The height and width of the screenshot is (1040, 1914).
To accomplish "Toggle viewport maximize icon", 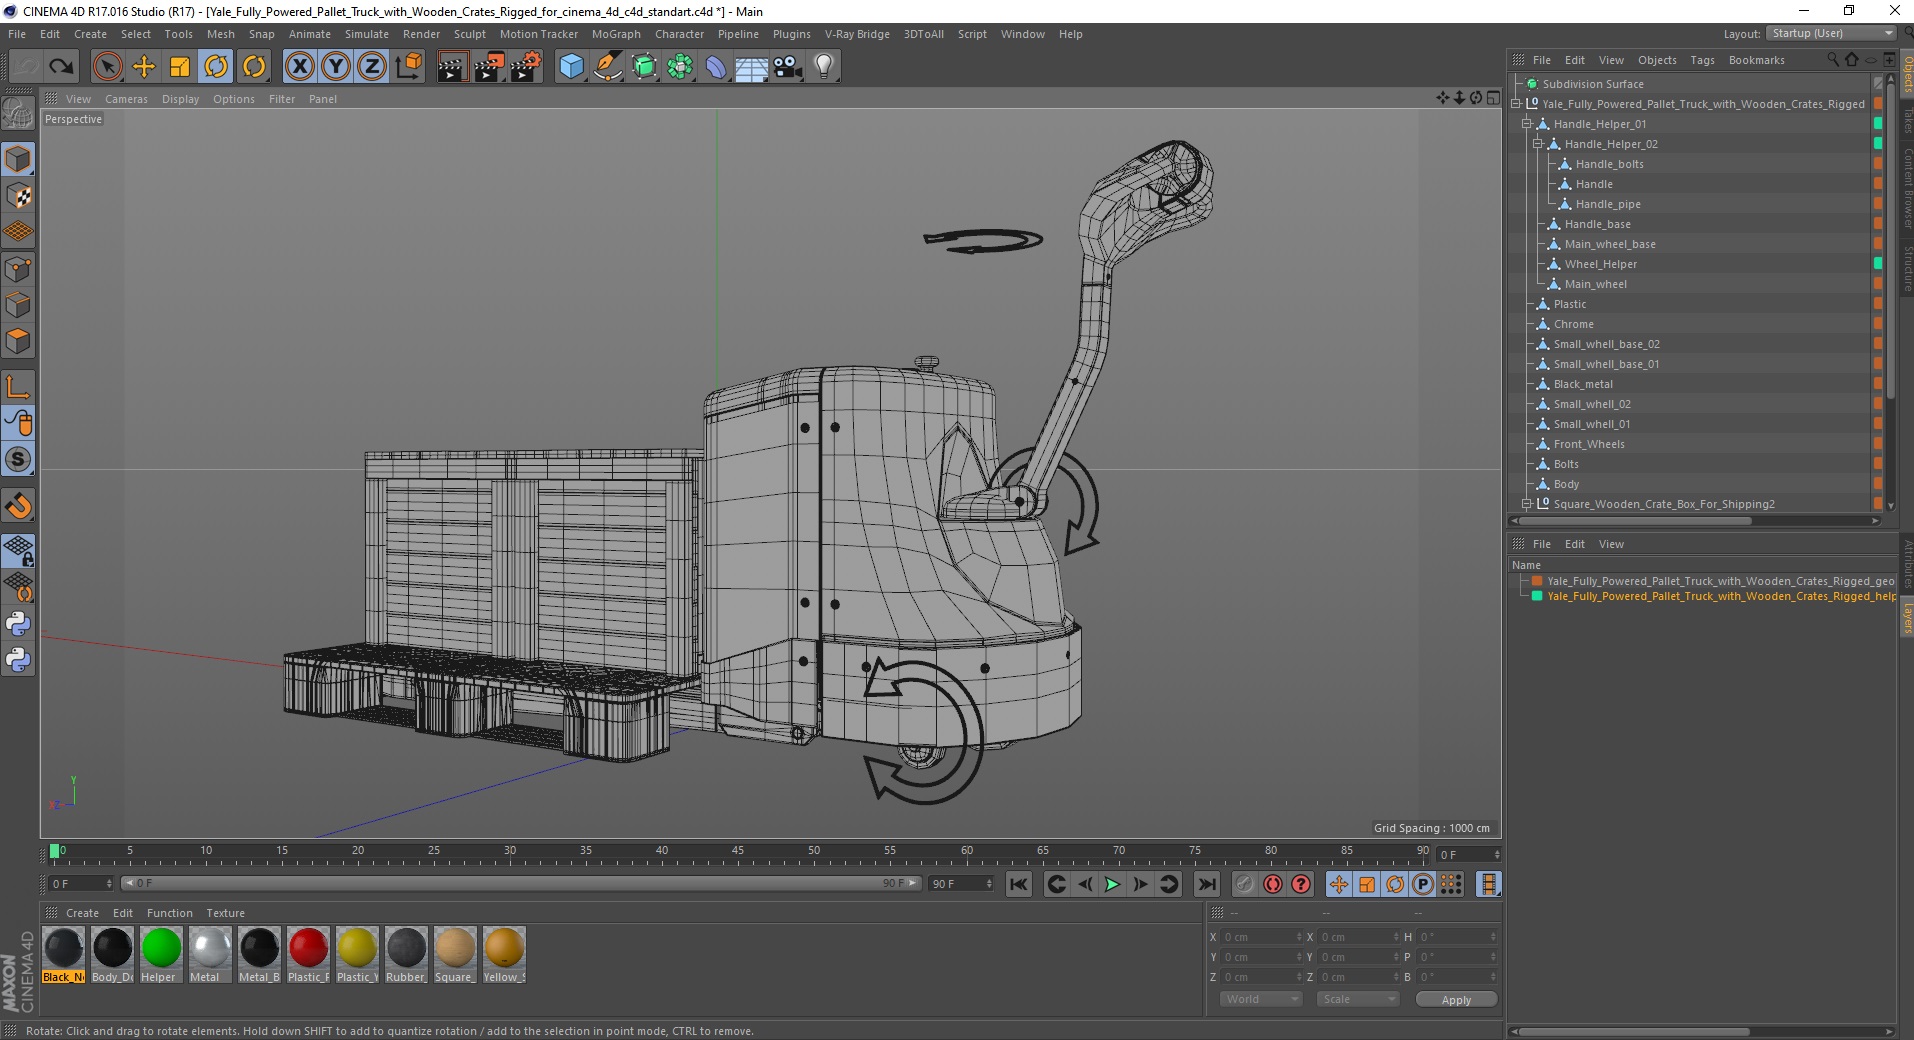I will (x=1493, y=98).
